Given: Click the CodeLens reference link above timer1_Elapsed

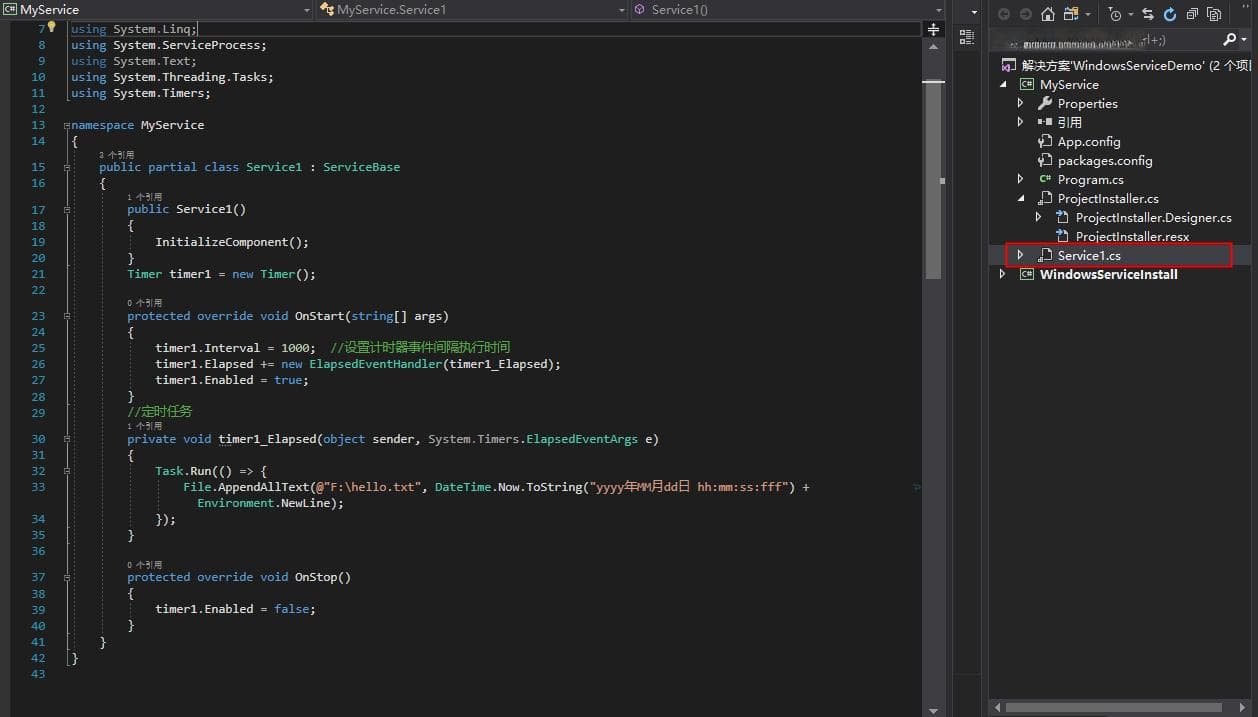Looking at the screenshot, I should [x=144, y=426].
